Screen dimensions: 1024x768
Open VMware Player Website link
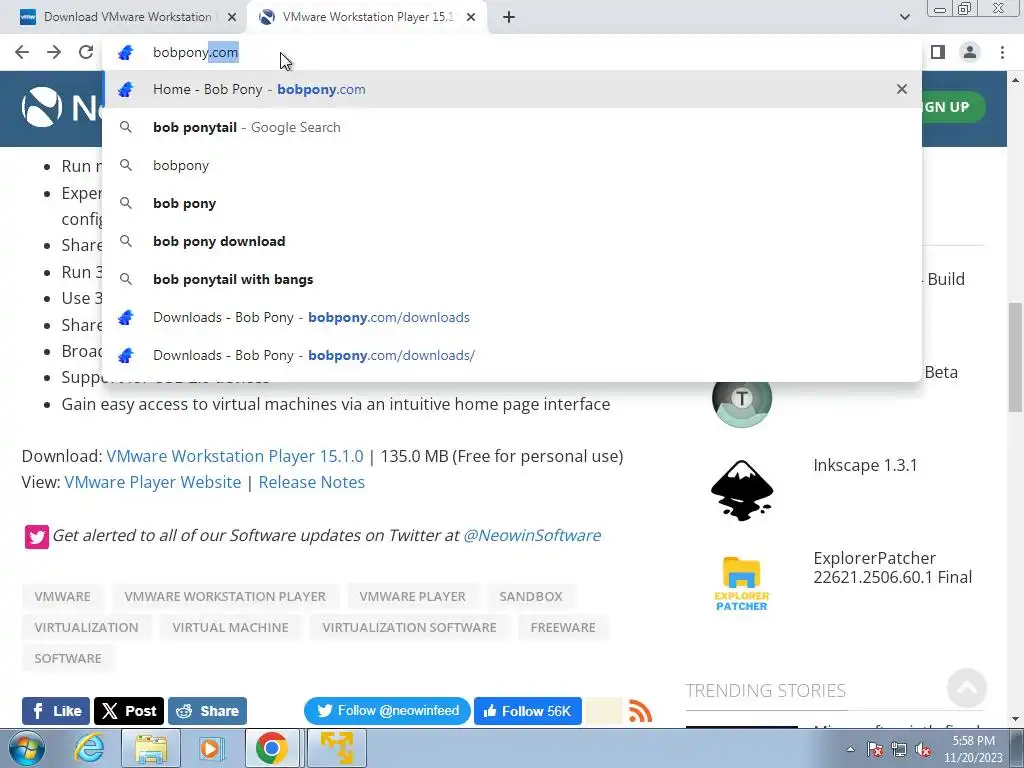153,482
